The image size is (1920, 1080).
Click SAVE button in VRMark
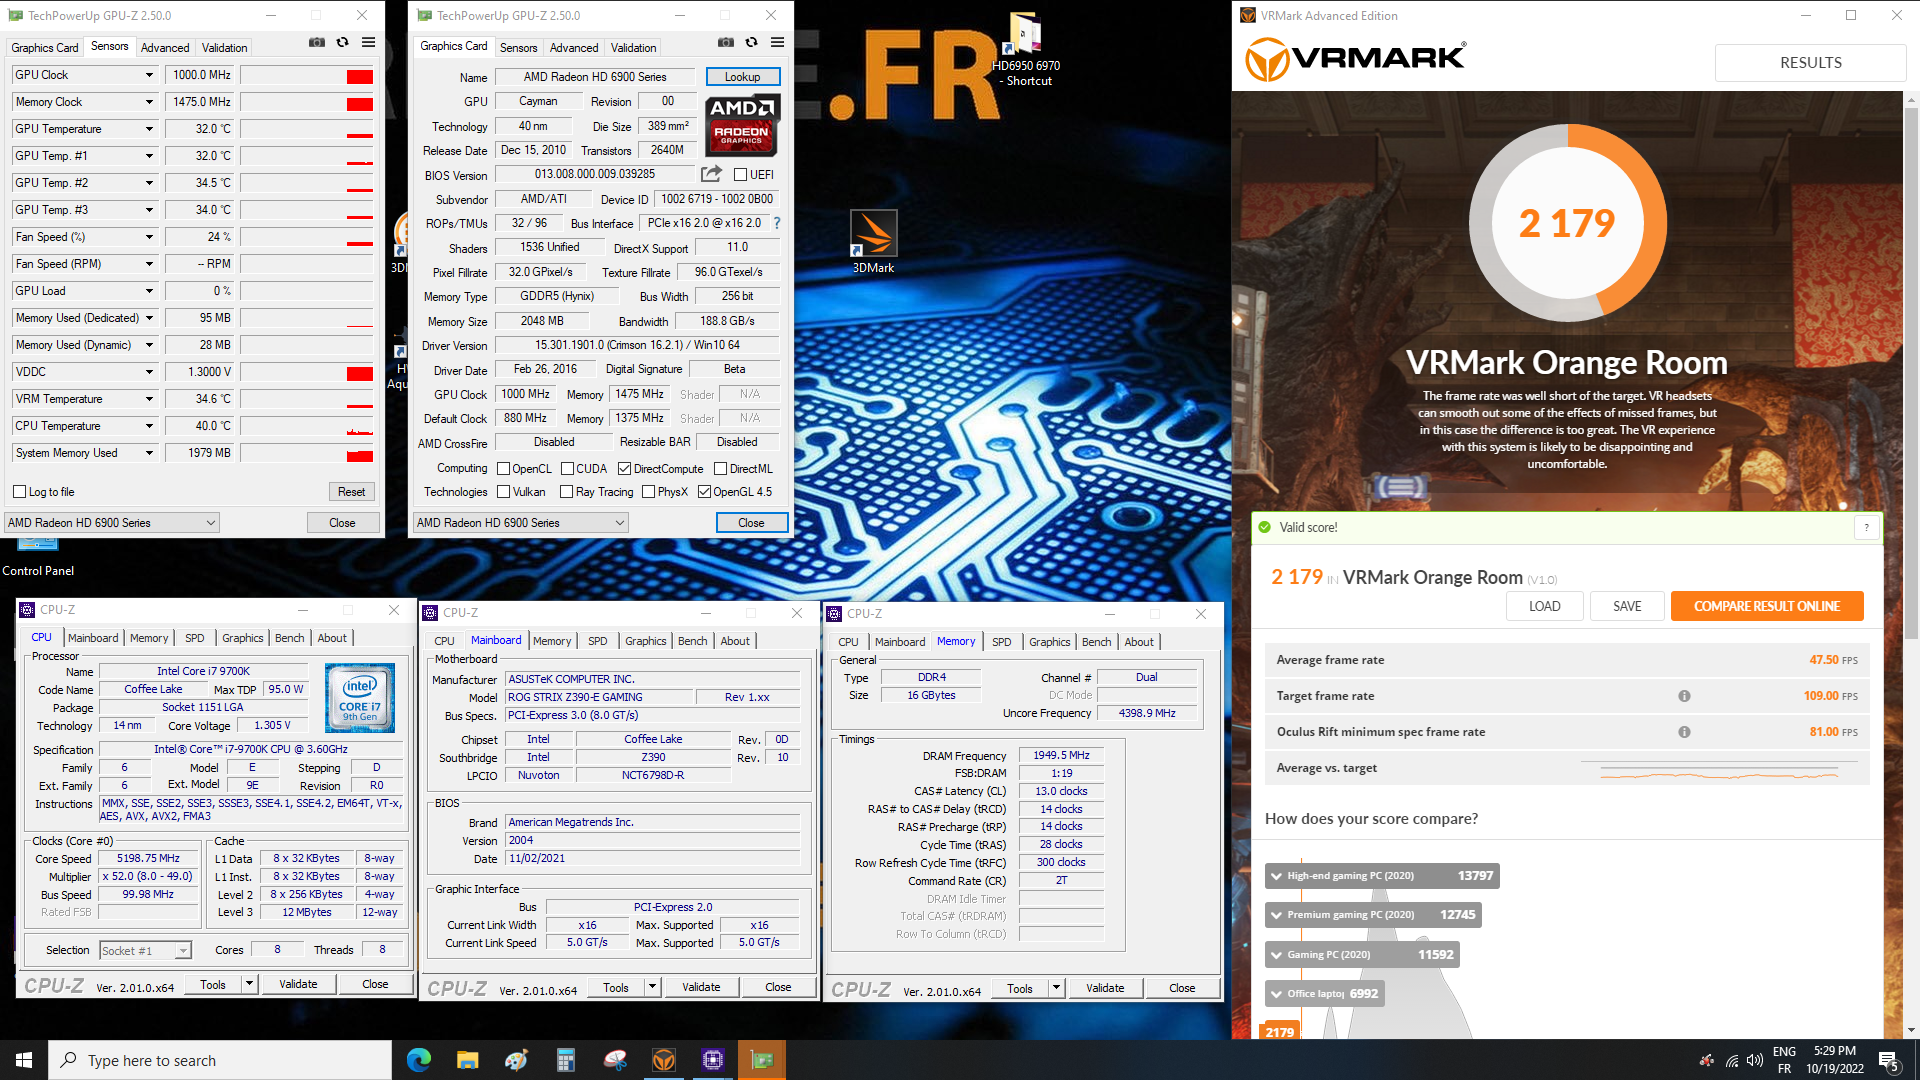coord(1627,606)
